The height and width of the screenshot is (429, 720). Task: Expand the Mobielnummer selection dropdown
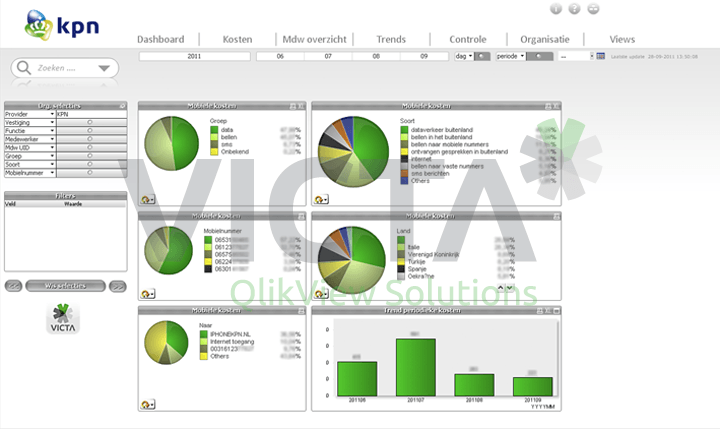(x=52, y=173)
